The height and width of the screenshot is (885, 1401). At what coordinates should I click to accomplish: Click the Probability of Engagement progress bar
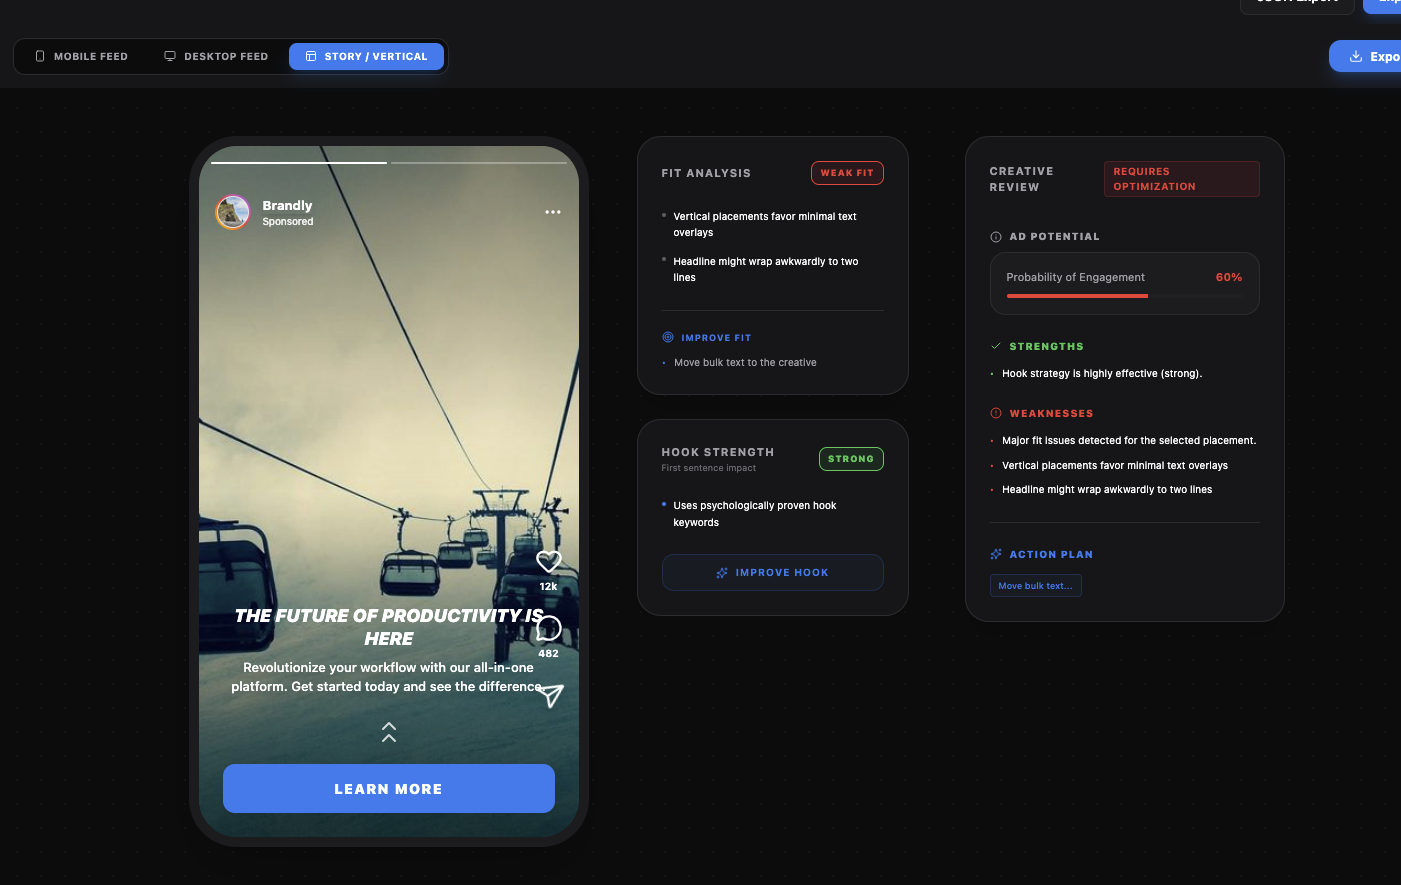[x=1125, y=296]
